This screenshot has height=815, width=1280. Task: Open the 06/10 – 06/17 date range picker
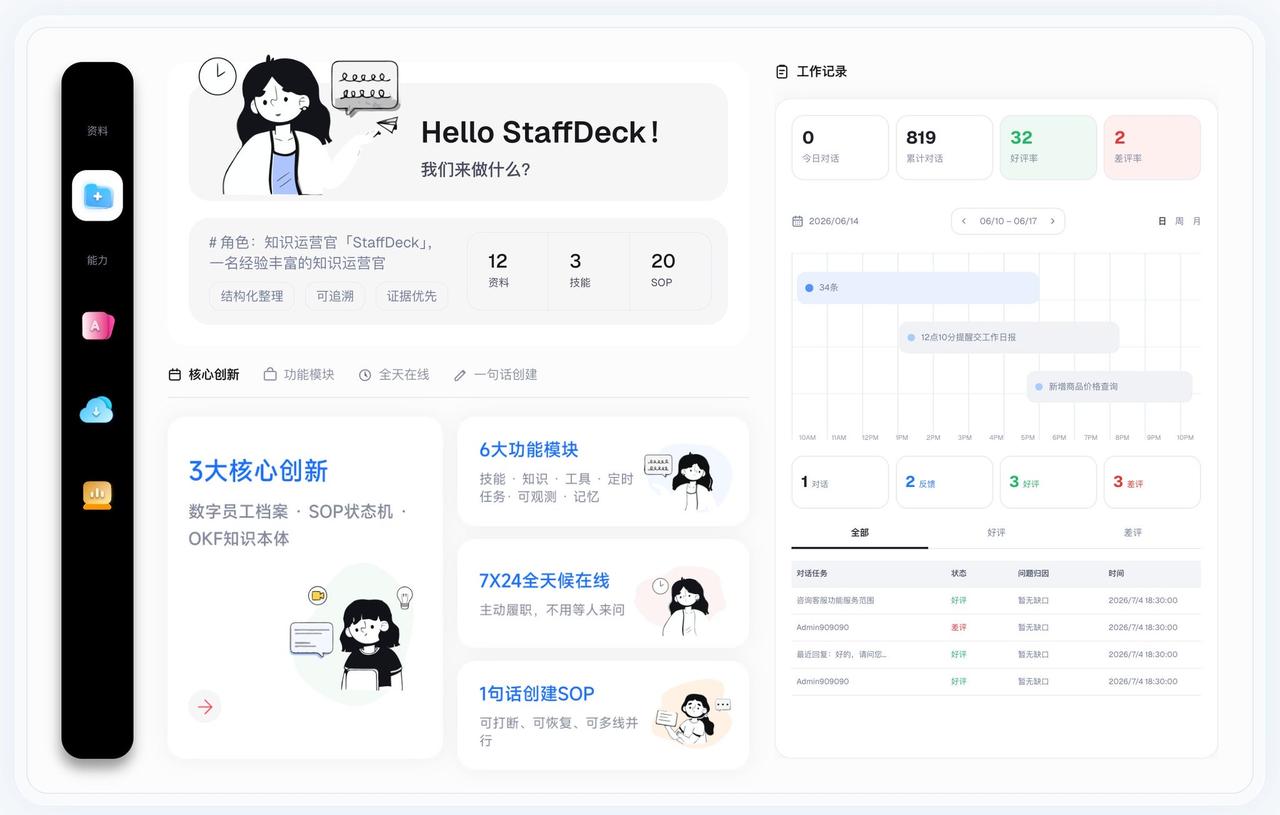pyautogui.click(x=1008, y=221)
